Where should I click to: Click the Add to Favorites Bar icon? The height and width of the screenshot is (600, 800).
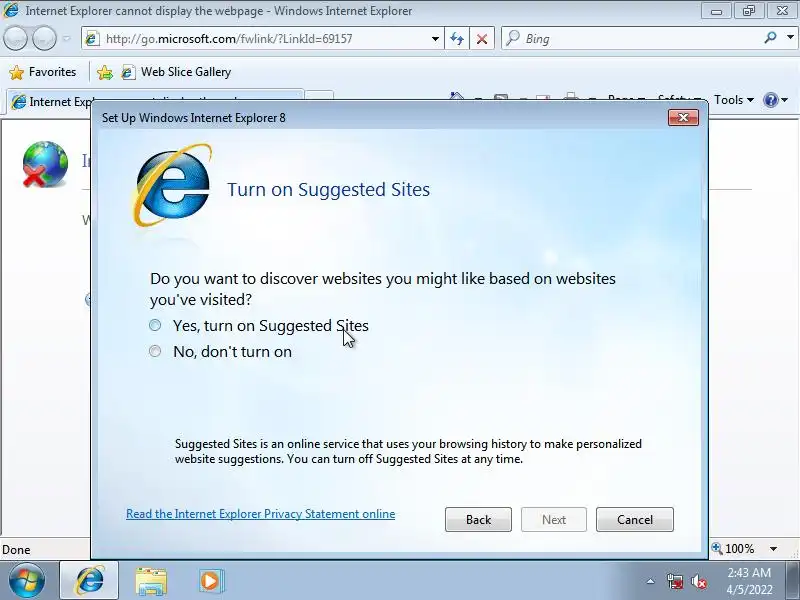click(105, 72)
